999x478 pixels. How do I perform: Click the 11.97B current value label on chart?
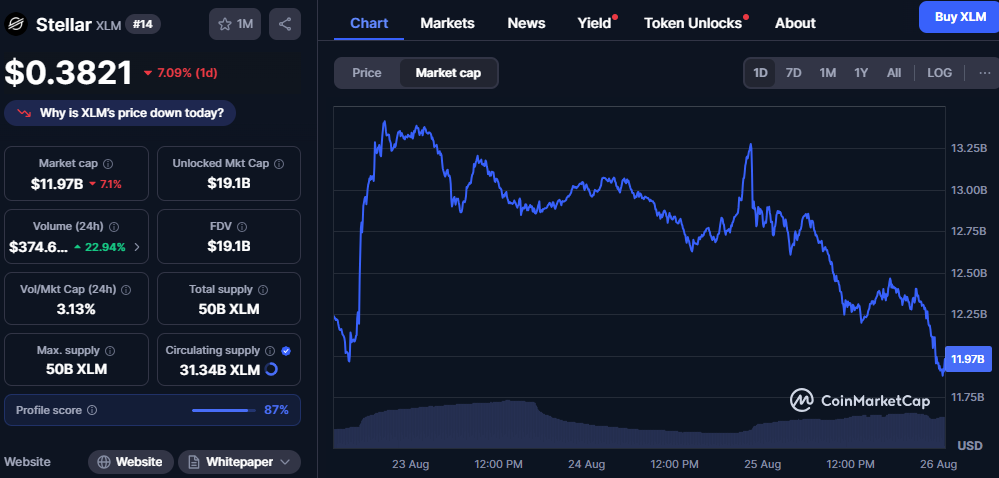tap(968, 359)
